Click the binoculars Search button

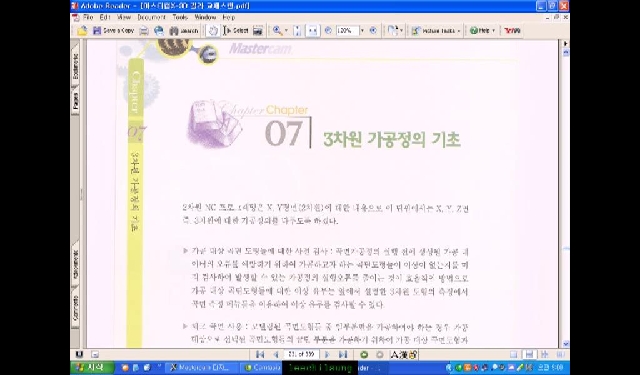click(x=184, y=31)
